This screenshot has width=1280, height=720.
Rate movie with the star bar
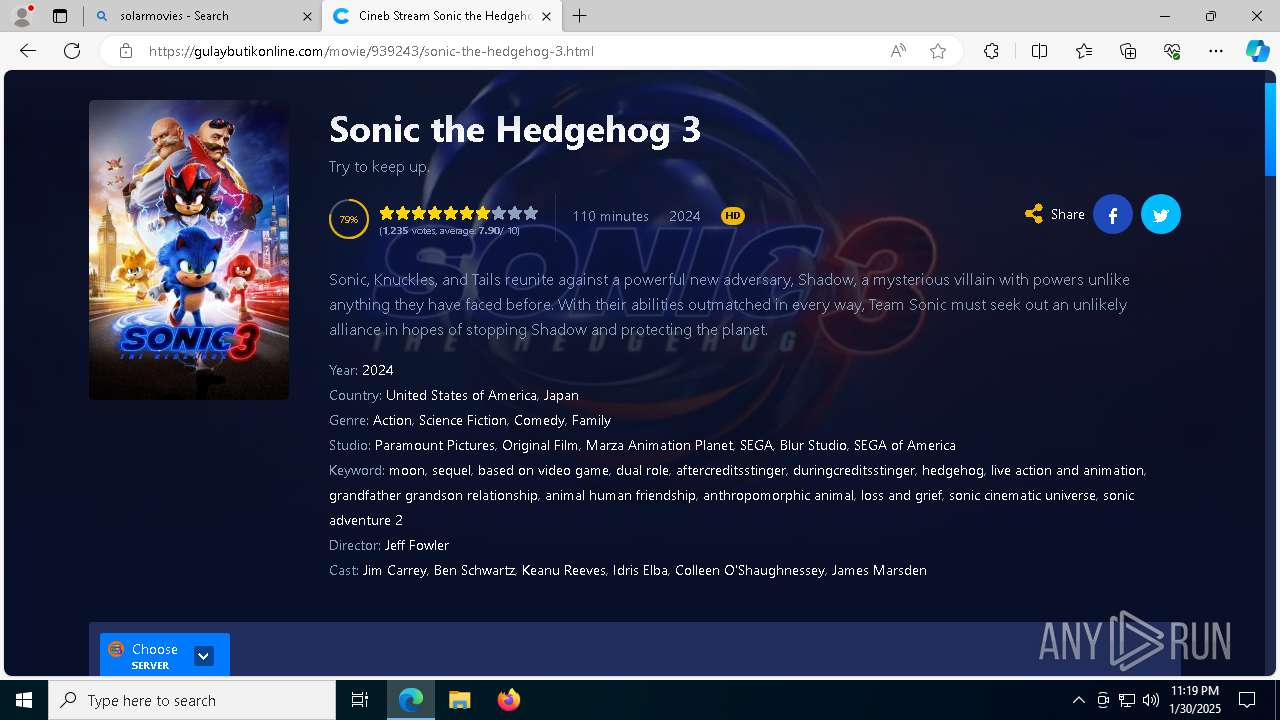pyautogui.click(x=459, y=213)
